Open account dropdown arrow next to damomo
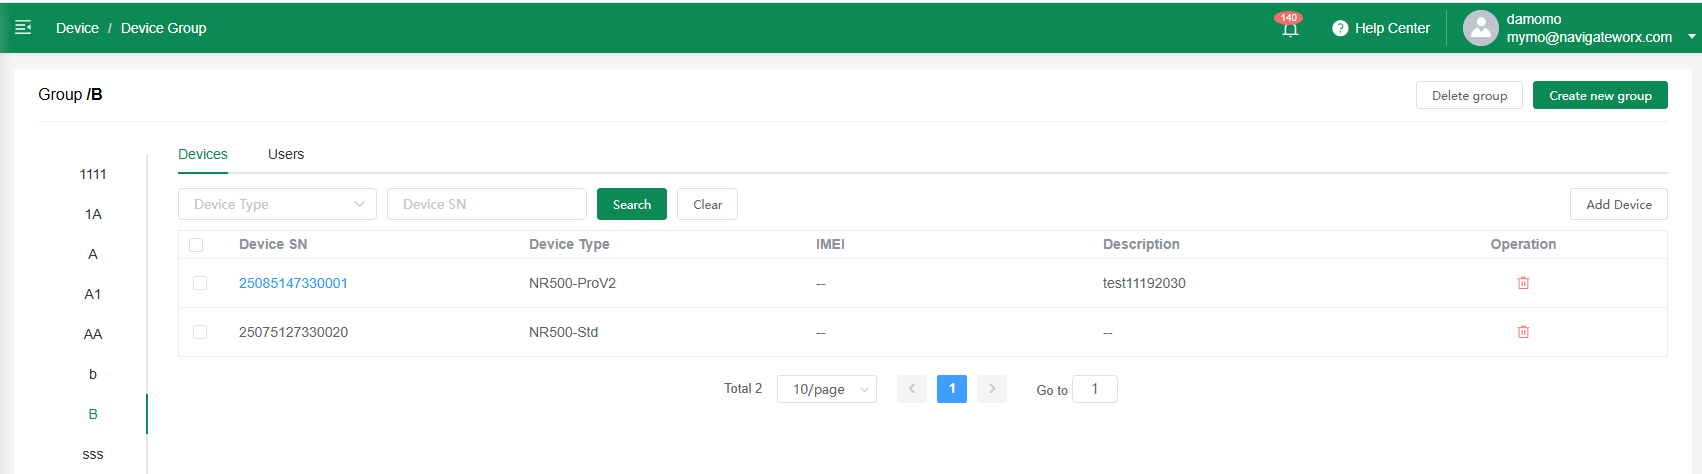Viewport: 1702px width, 474px height. (x=1691, y=37)
